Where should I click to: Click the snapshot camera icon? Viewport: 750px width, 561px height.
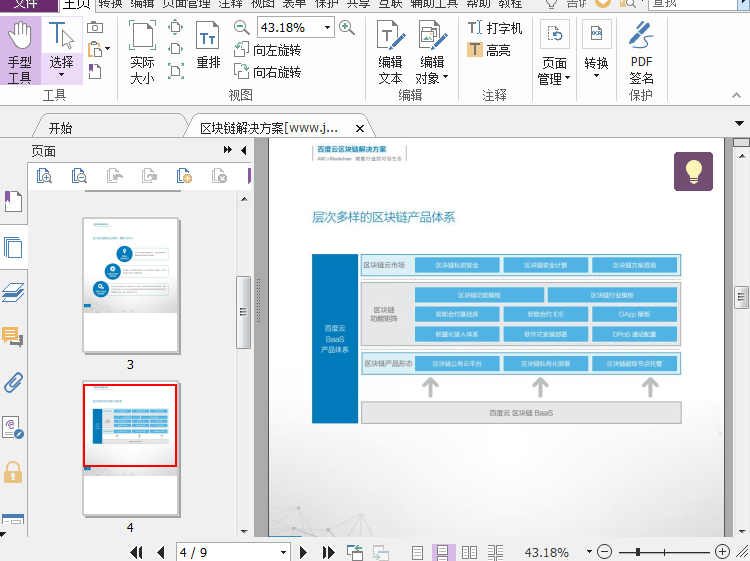point(95,27)
